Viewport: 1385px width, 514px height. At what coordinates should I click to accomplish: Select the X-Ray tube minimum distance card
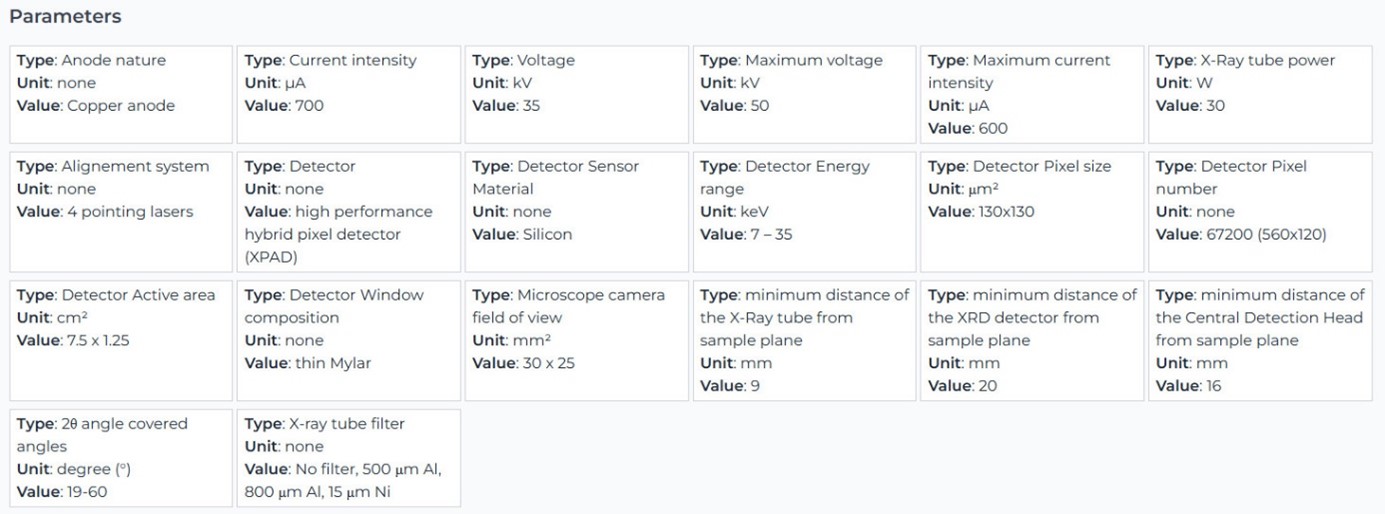805,340
